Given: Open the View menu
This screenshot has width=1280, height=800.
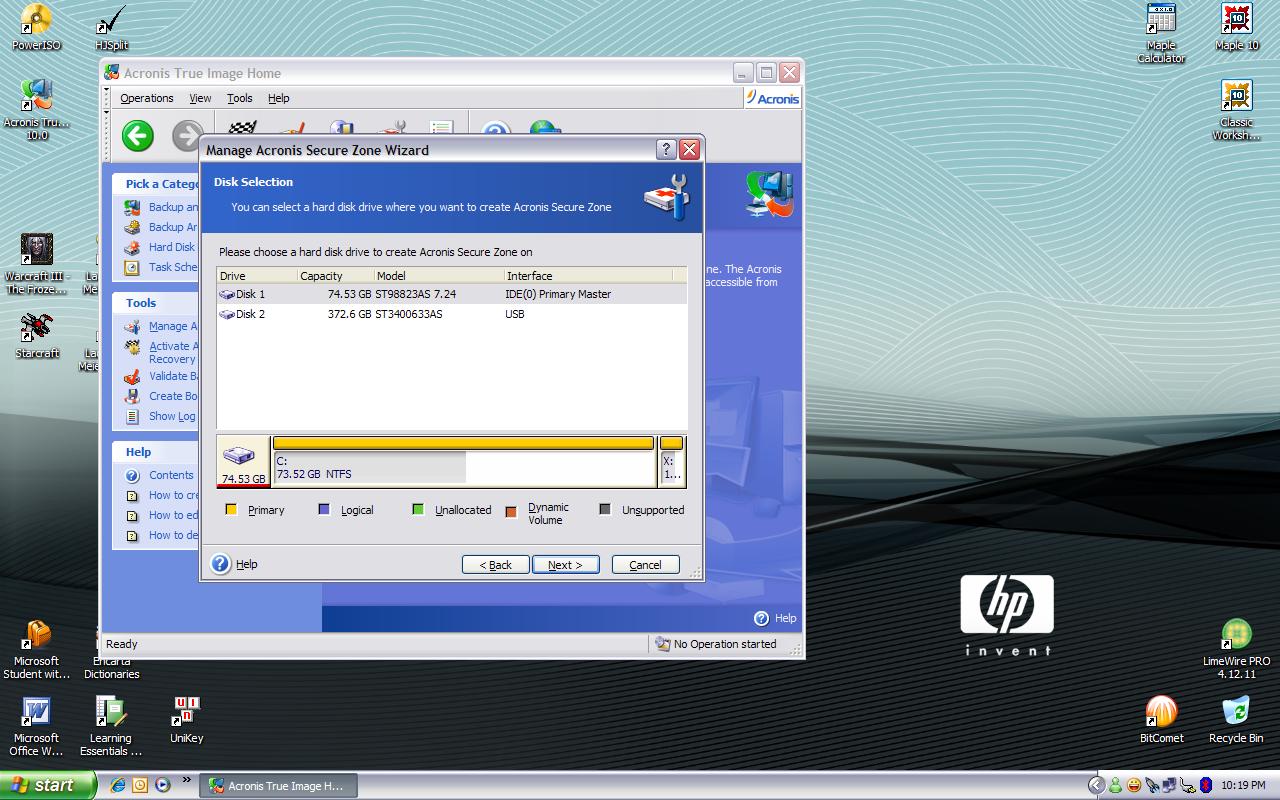Looking at the screenshot, I should pyautogui.click(x=200, y=98).
